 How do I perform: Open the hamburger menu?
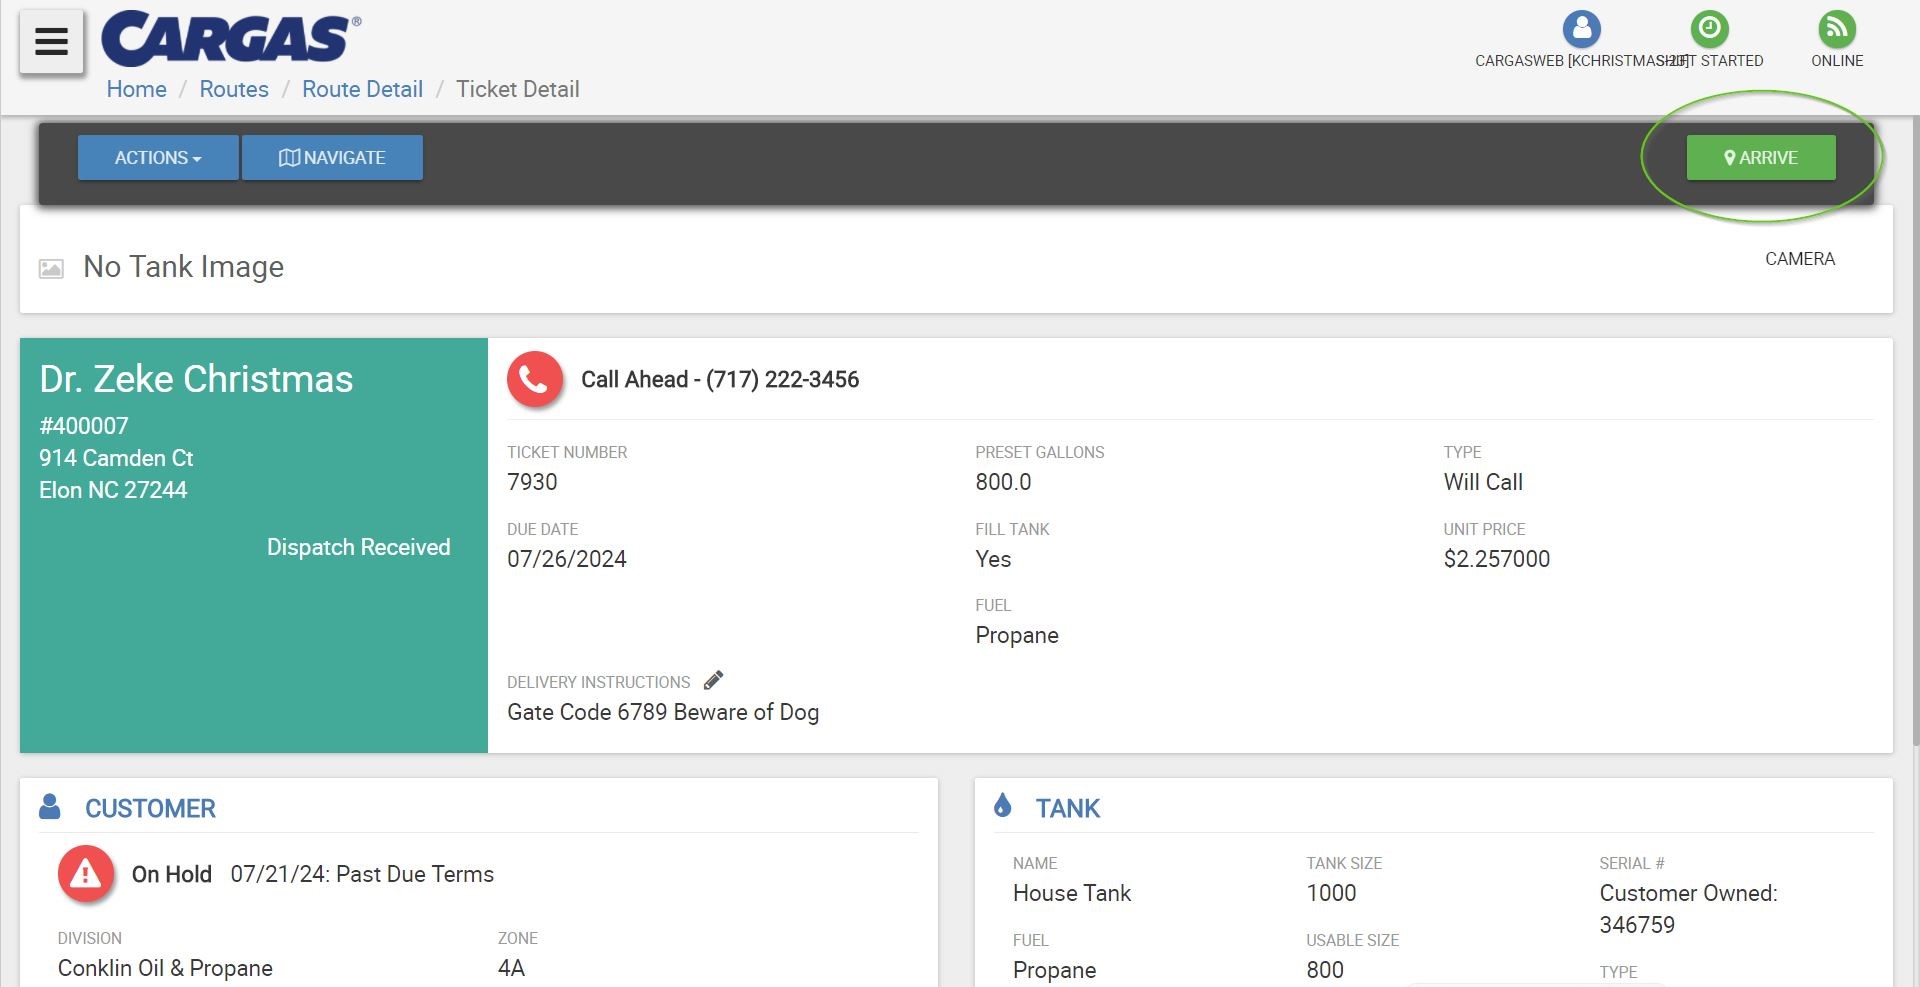pos(51,42)
